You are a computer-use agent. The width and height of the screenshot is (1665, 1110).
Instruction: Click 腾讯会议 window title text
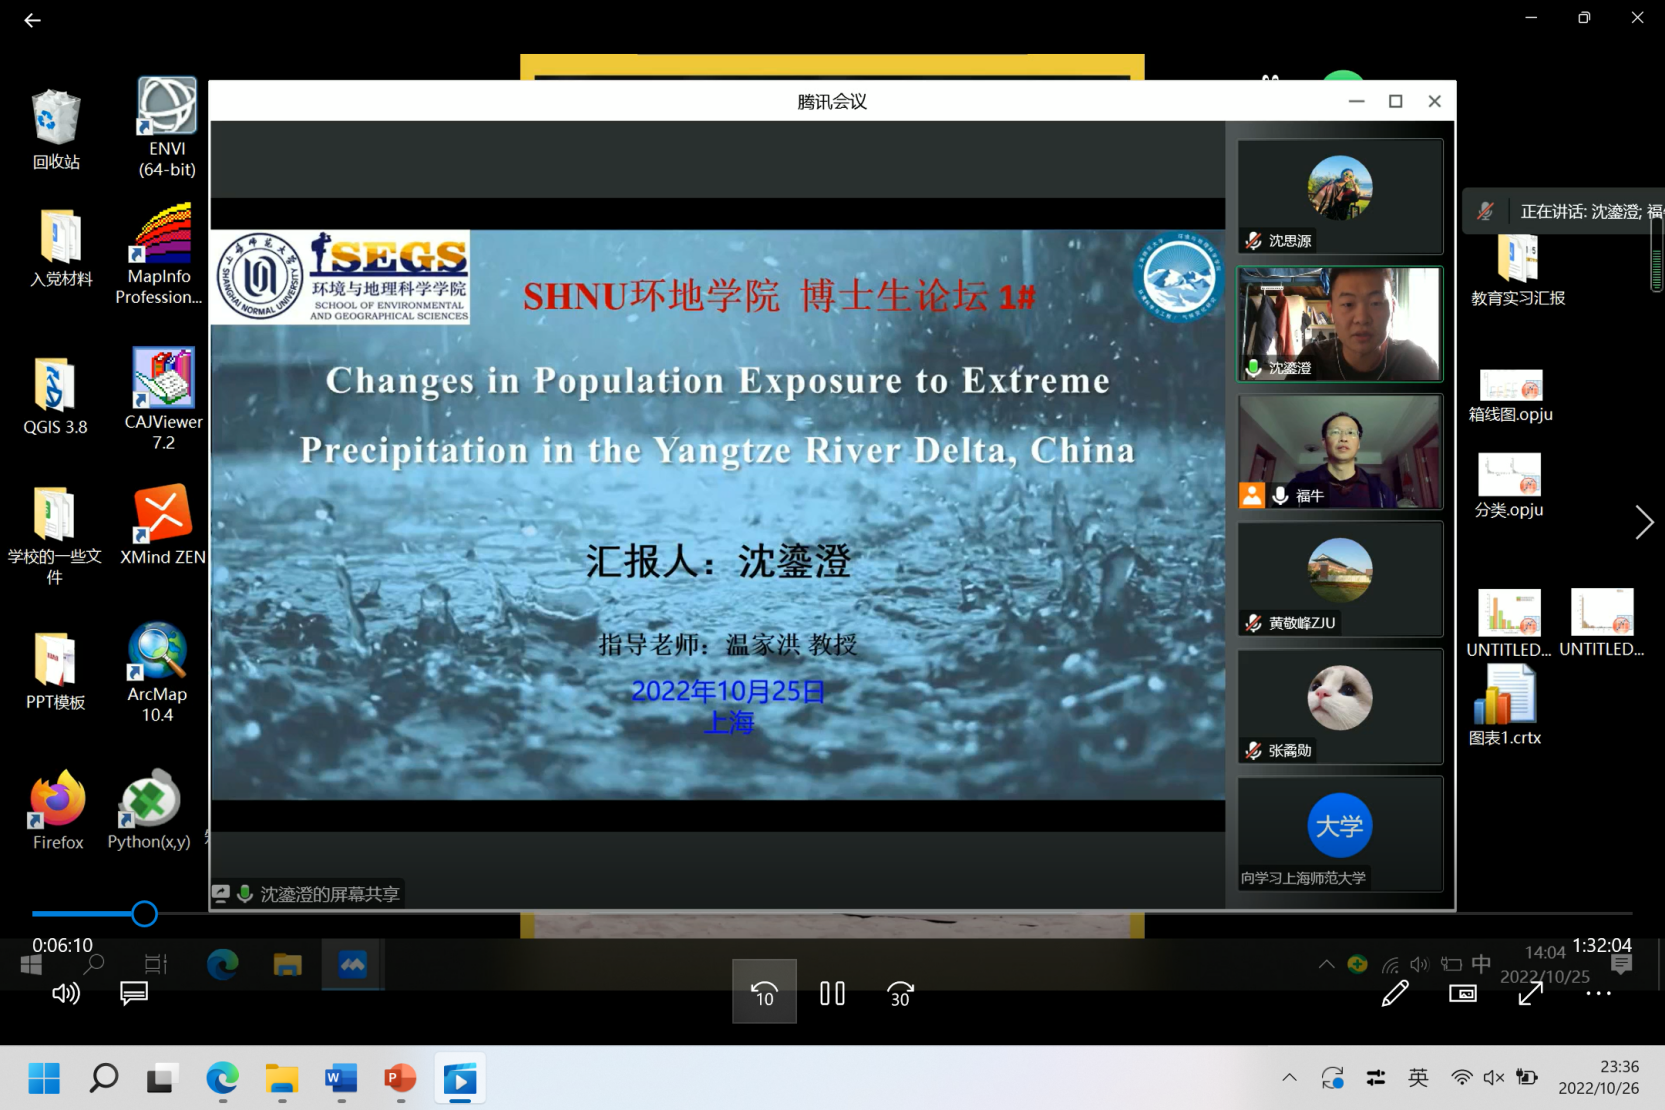(832, 101)
